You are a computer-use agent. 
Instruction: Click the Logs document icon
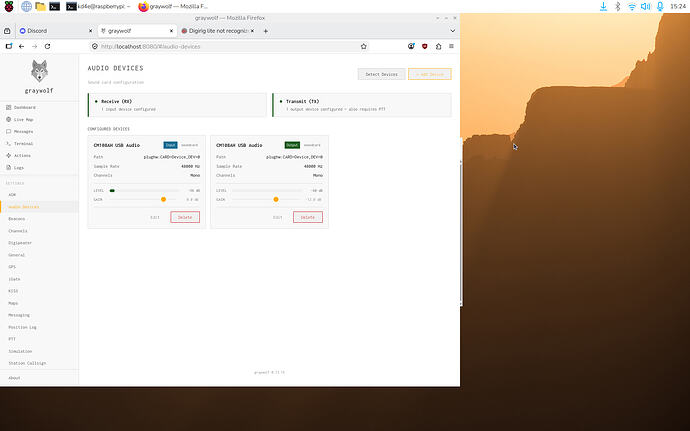tap(8, 167)
